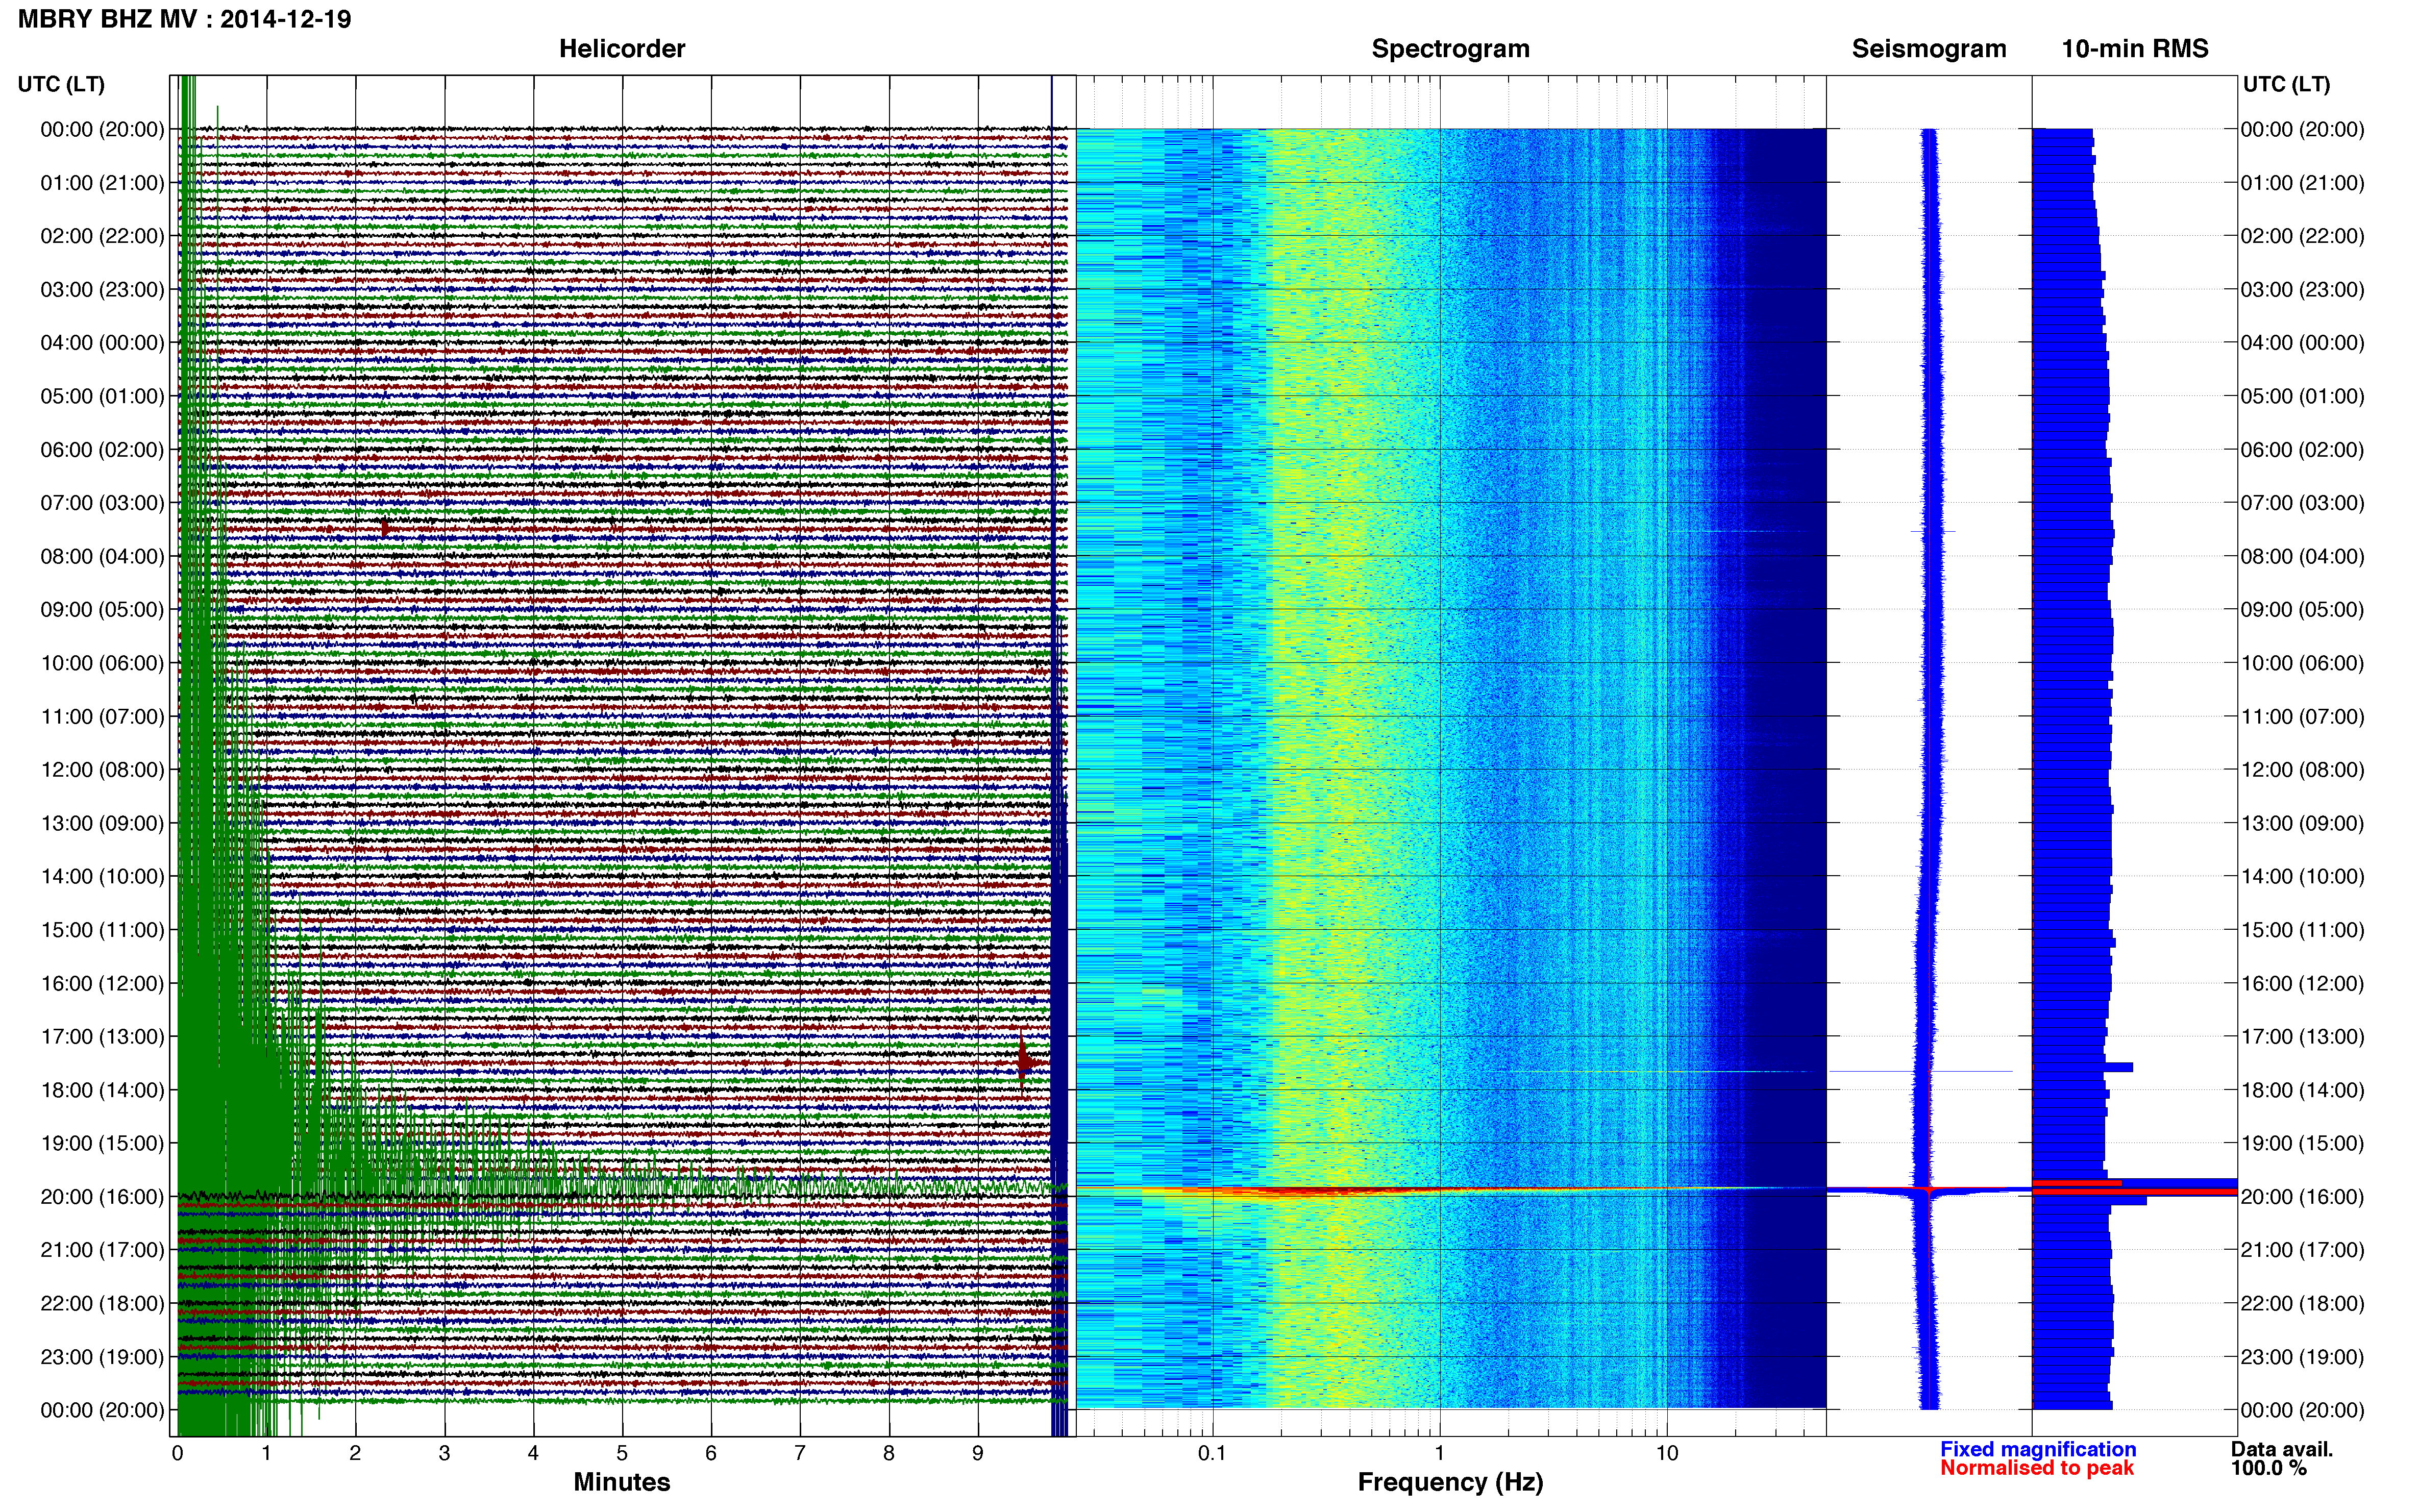
Task: Click the left '20:00 (16:00)' time label
Action: 102,1197
